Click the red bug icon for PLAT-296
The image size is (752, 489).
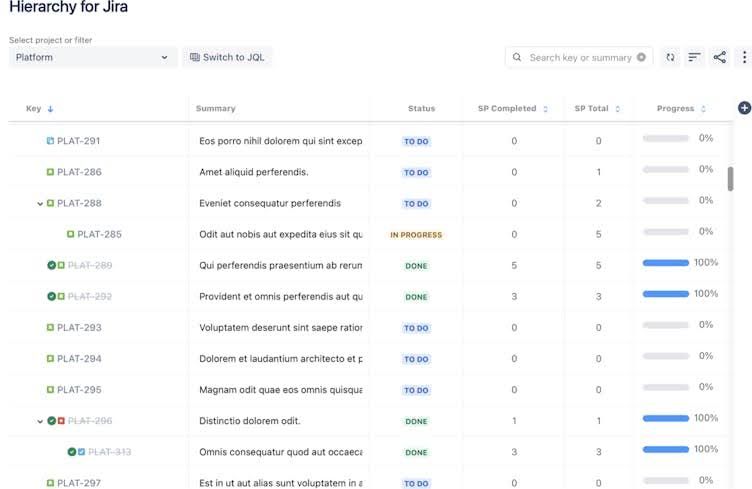[61, 421]
